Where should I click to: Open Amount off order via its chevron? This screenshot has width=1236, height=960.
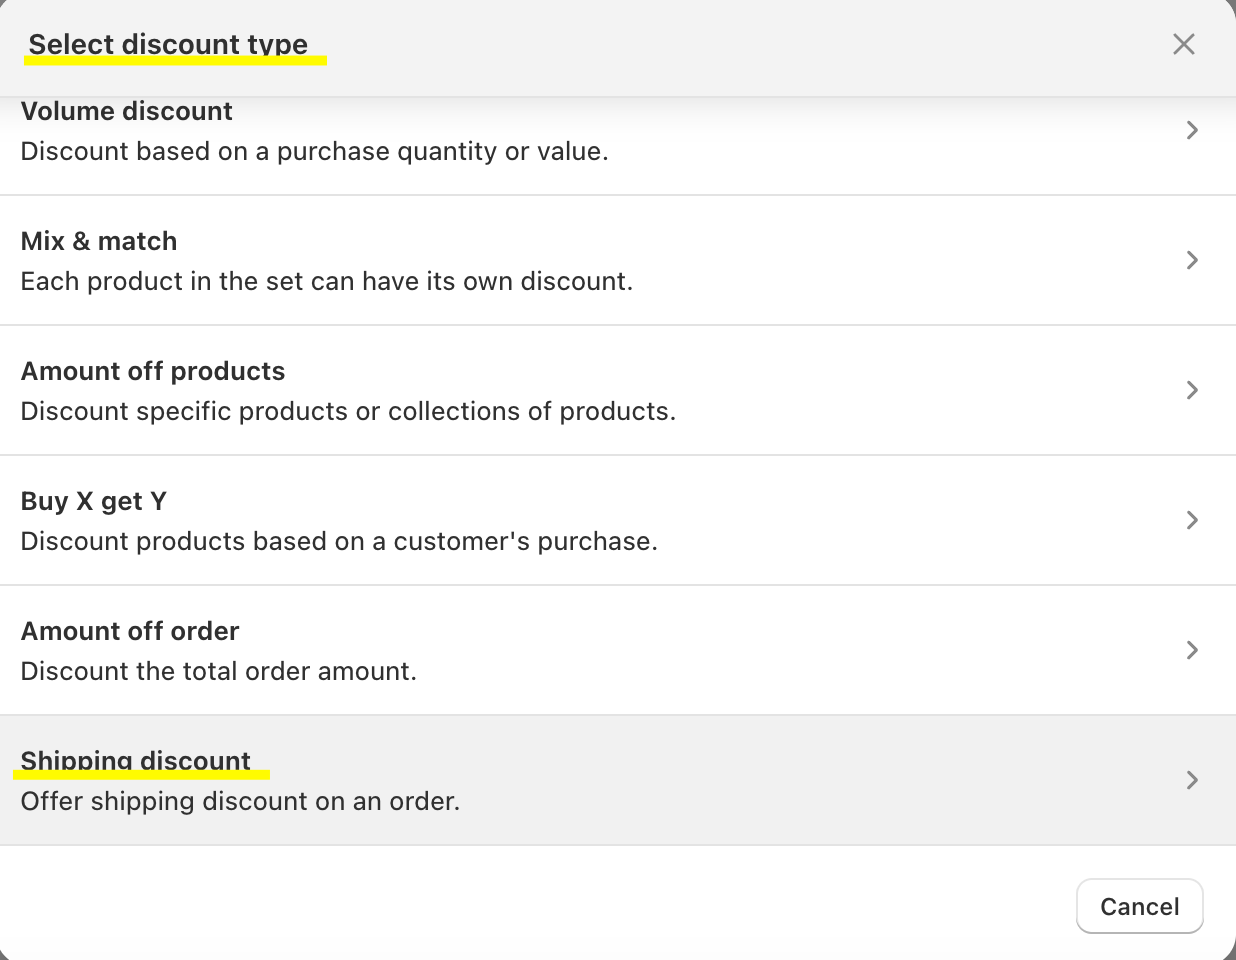pos(1192,650)
